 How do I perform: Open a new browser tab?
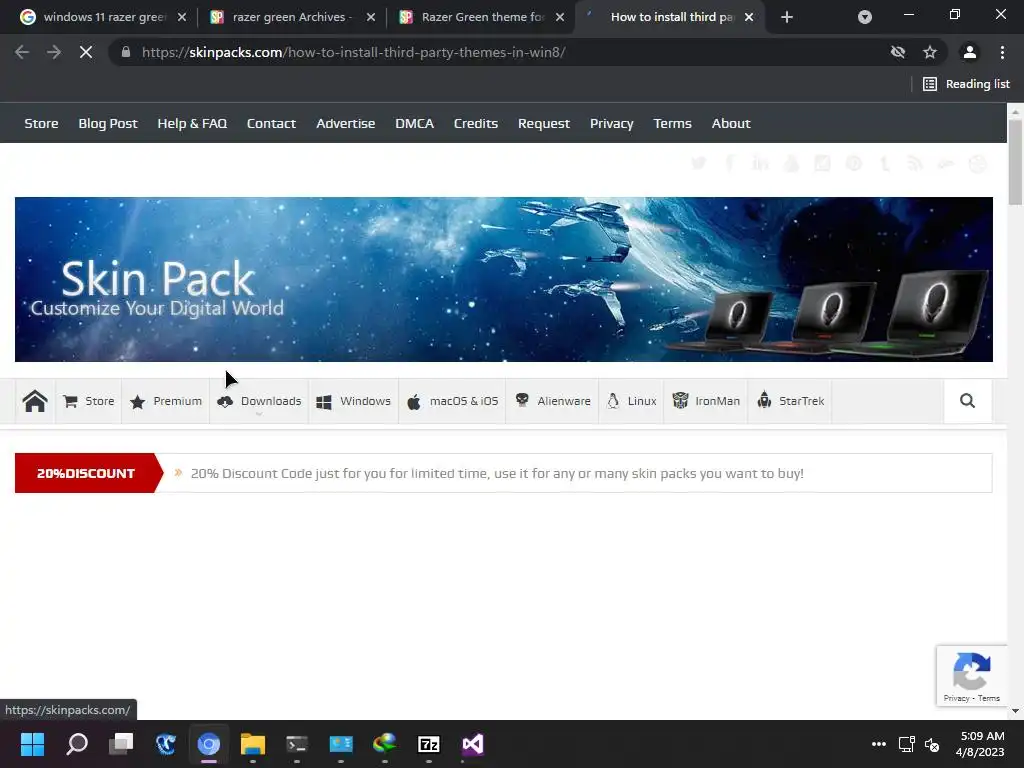click(787, 17)
